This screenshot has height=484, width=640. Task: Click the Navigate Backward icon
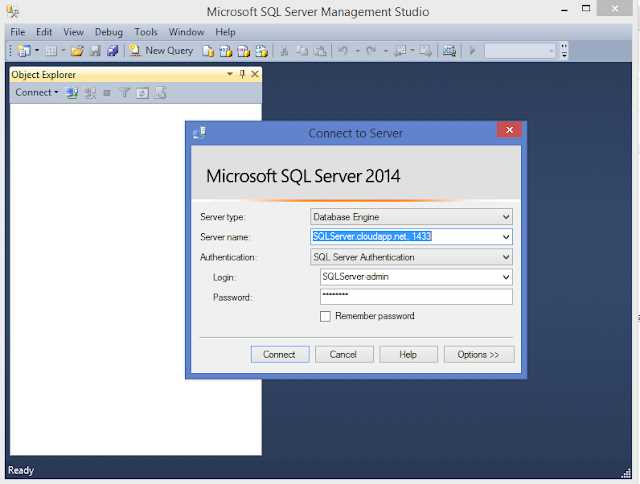(x=401, y=51)
